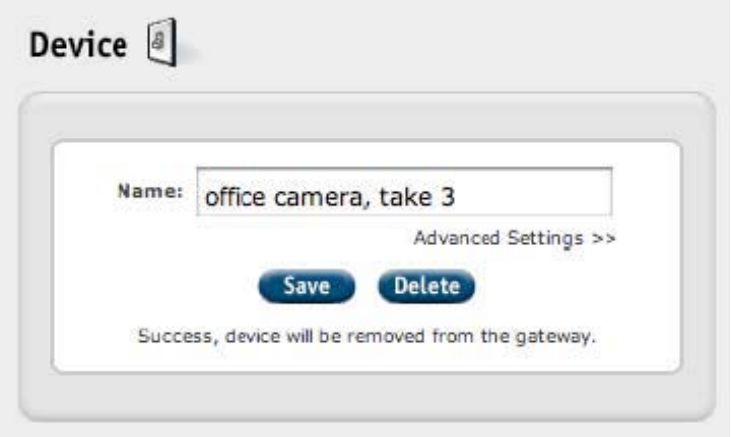Click the word "Success" in the status message

pyautogui.click(x=175, y=336)
